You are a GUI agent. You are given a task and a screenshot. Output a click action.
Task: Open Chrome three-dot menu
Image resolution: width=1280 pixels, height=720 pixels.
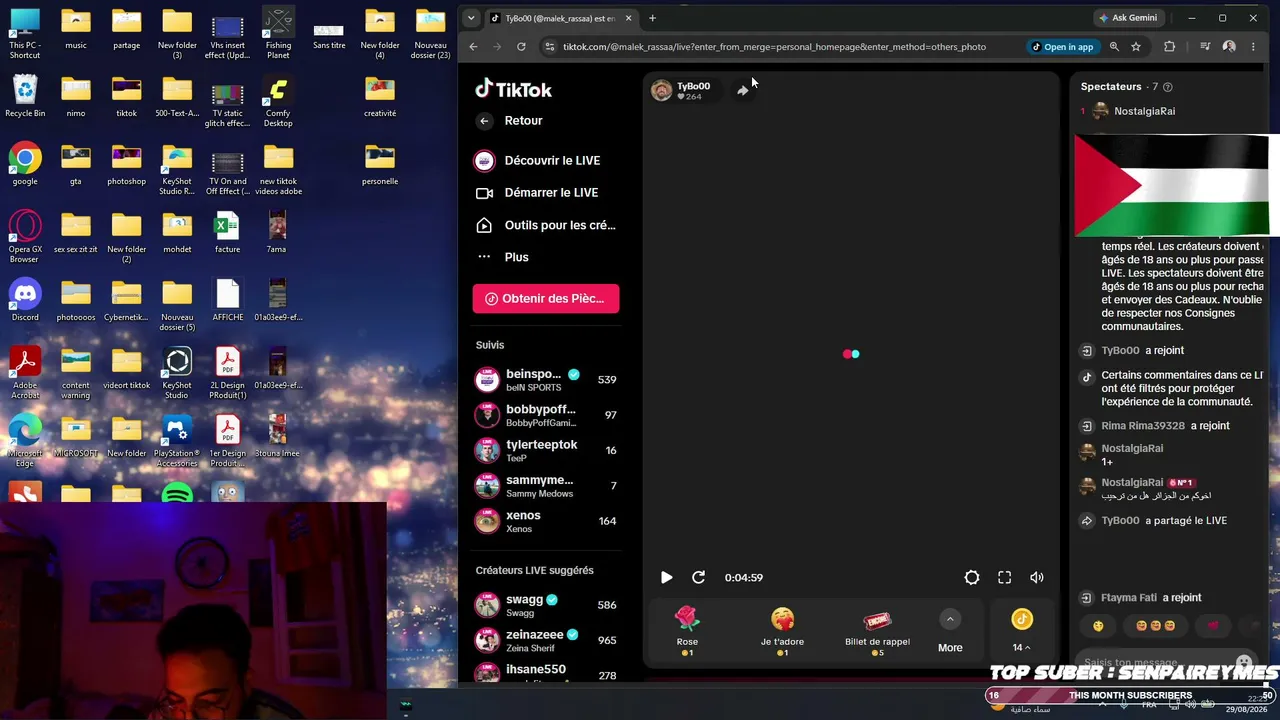pos(1253,46)
